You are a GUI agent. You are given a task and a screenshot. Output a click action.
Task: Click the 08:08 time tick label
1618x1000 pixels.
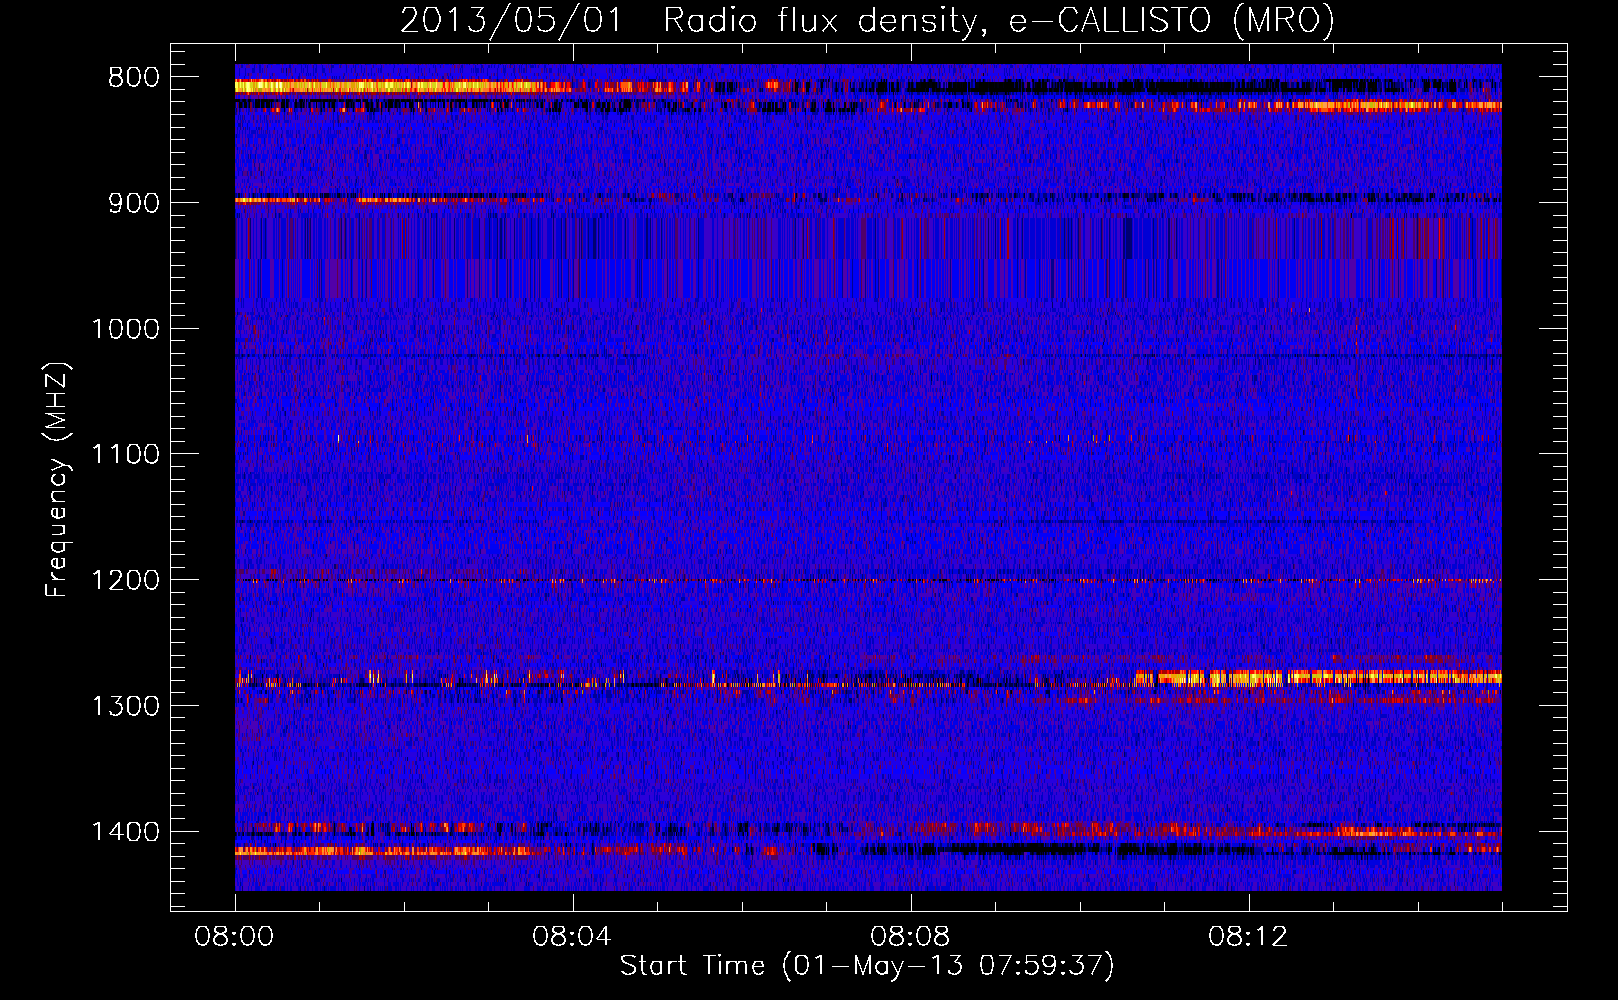911,937
